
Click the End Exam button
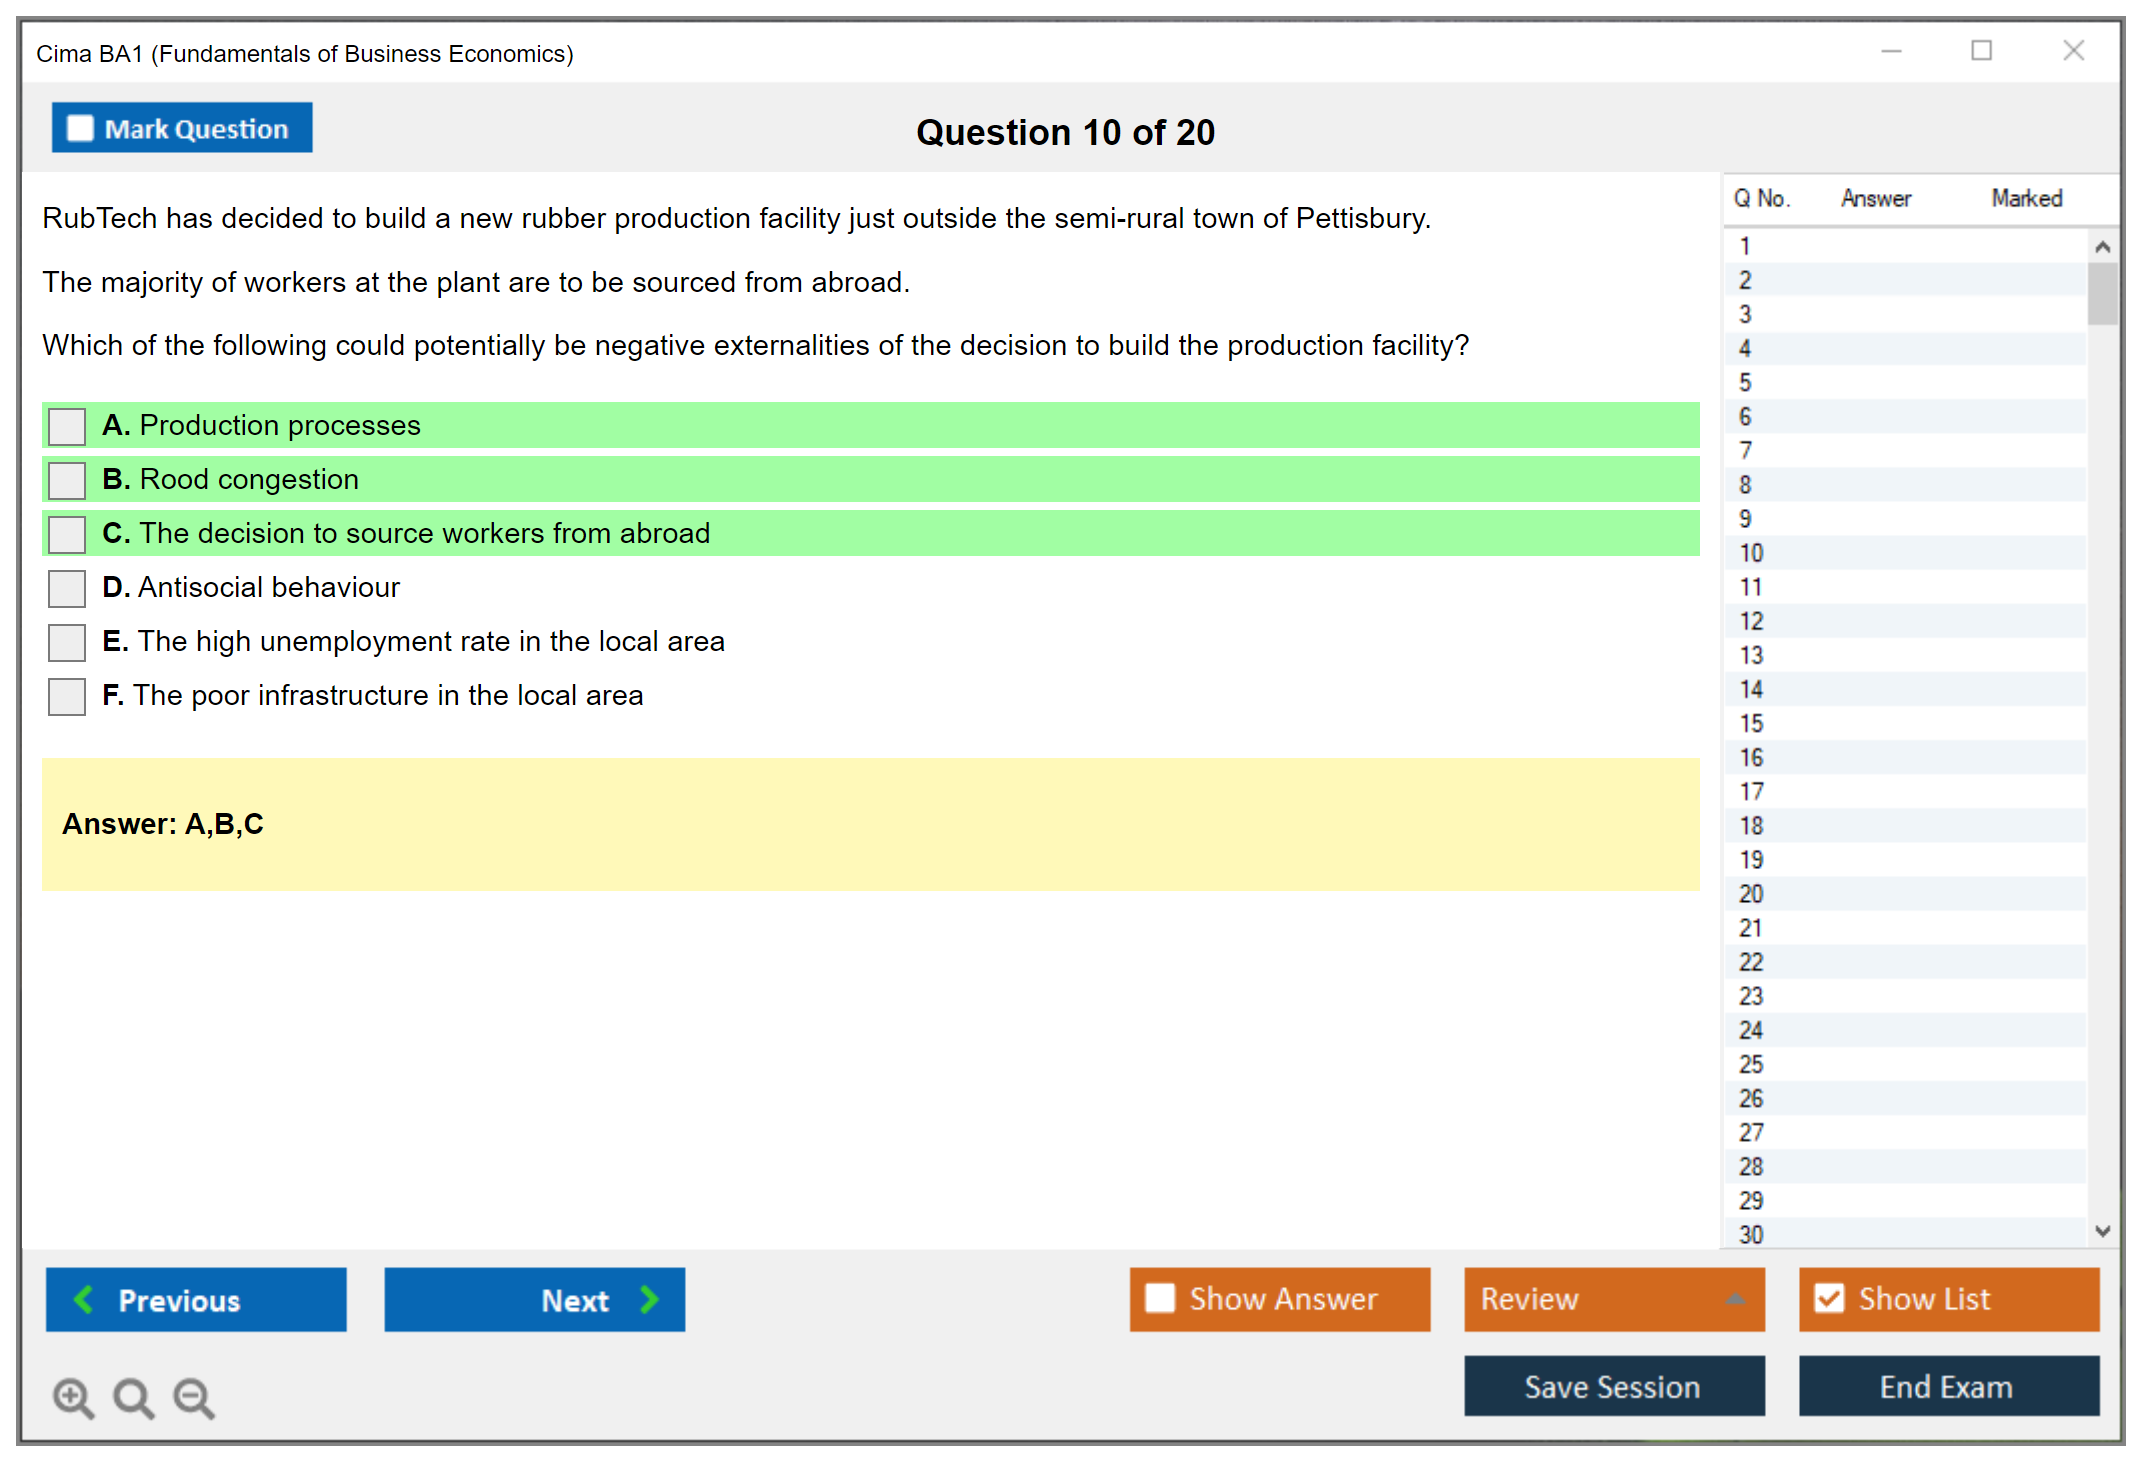point(1947,1386)
